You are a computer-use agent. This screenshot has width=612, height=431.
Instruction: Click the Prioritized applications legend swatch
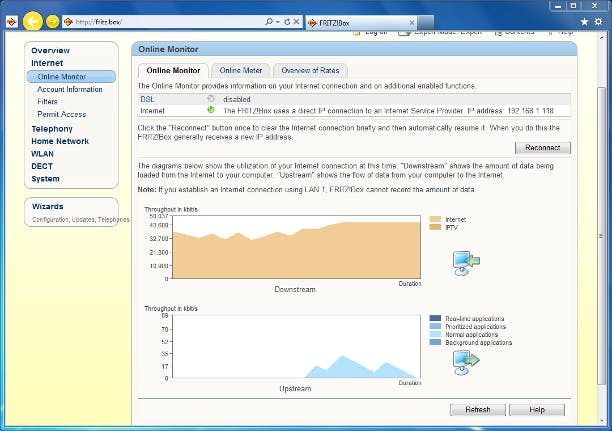(435, 326)
